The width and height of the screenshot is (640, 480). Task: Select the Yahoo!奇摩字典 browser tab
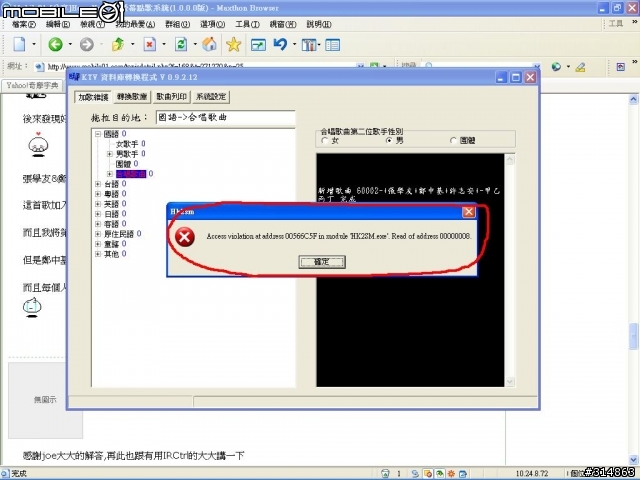click(x=33, y=85)
